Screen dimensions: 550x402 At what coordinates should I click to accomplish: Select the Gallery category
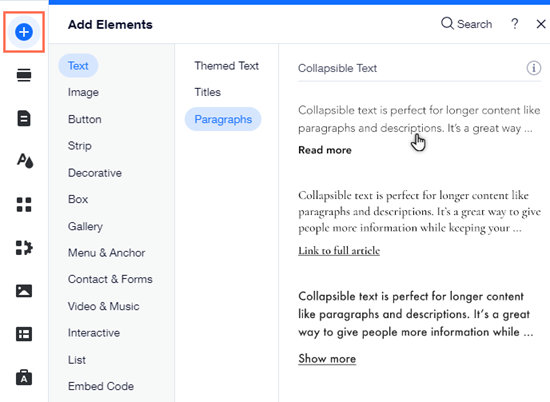[85, 226]
